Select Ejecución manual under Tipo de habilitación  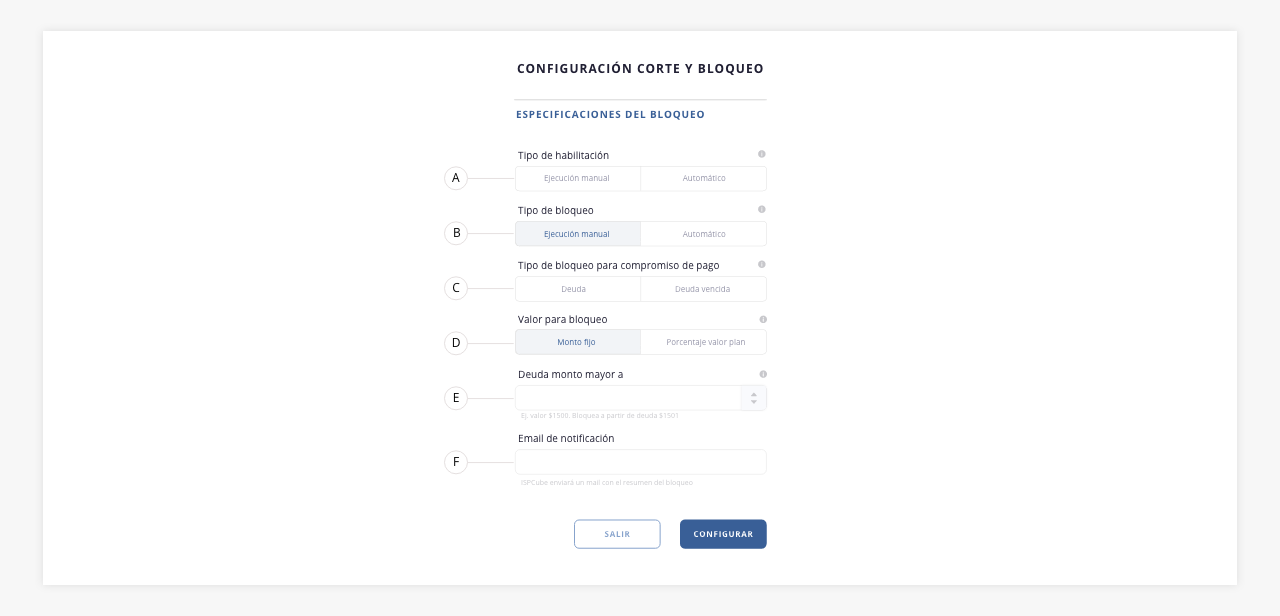(578, 178)
